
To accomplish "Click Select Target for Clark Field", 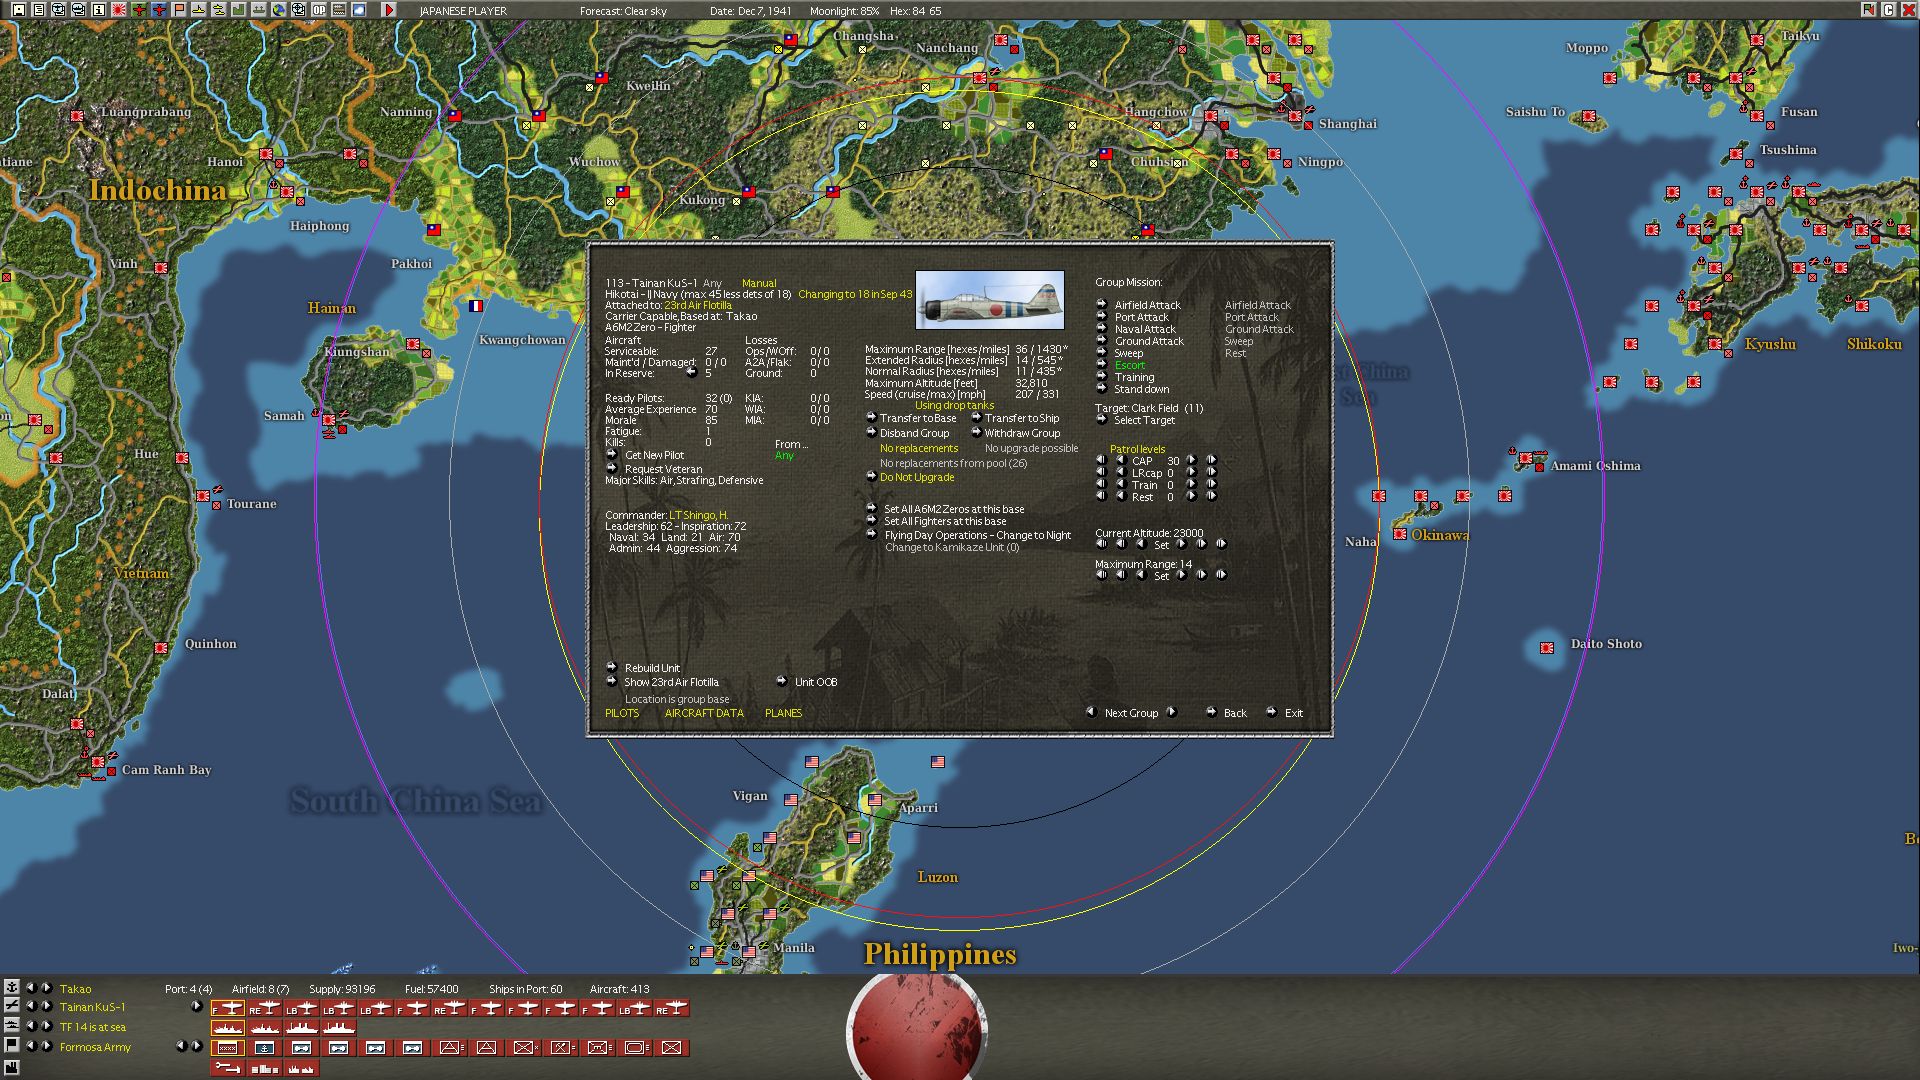I will [x=1144, y=420].
